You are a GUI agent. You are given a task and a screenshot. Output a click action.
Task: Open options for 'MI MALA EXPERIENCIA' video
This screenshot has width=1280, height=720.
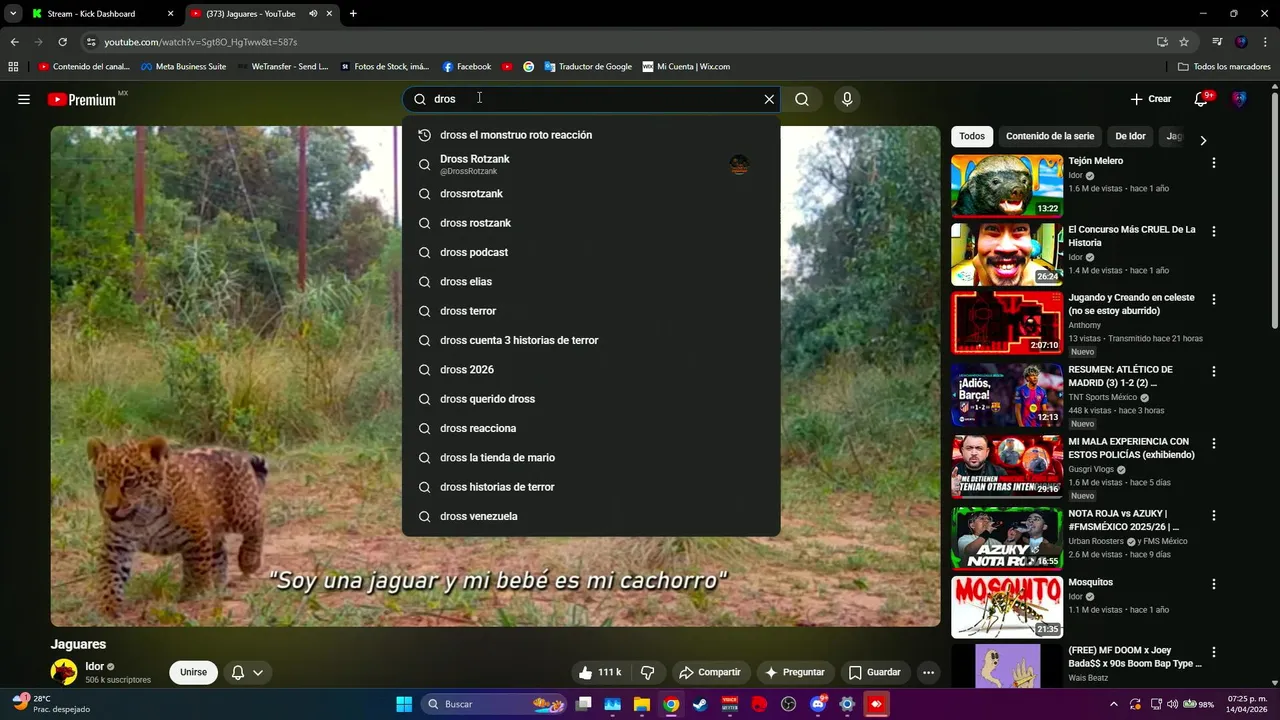coord(1214,443)
